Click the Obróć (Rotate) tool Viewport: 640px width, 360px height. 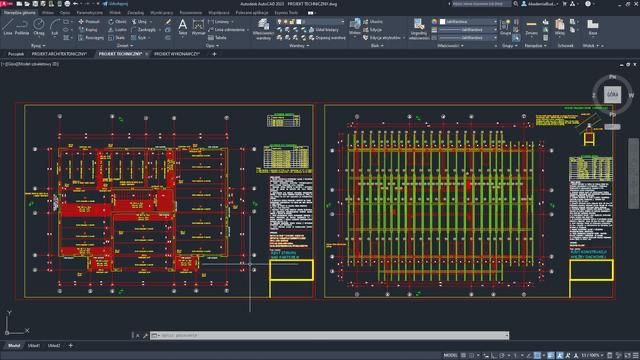[x=117, y=22]
